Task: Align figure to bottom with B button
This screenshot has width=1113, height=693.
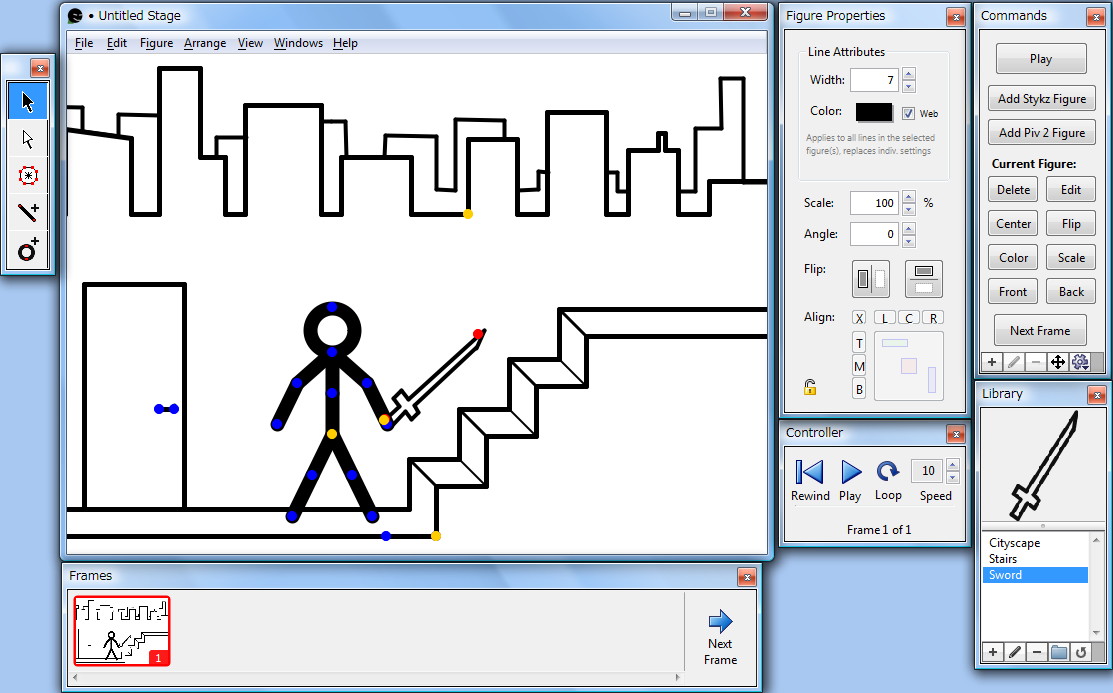Action: 859,389
